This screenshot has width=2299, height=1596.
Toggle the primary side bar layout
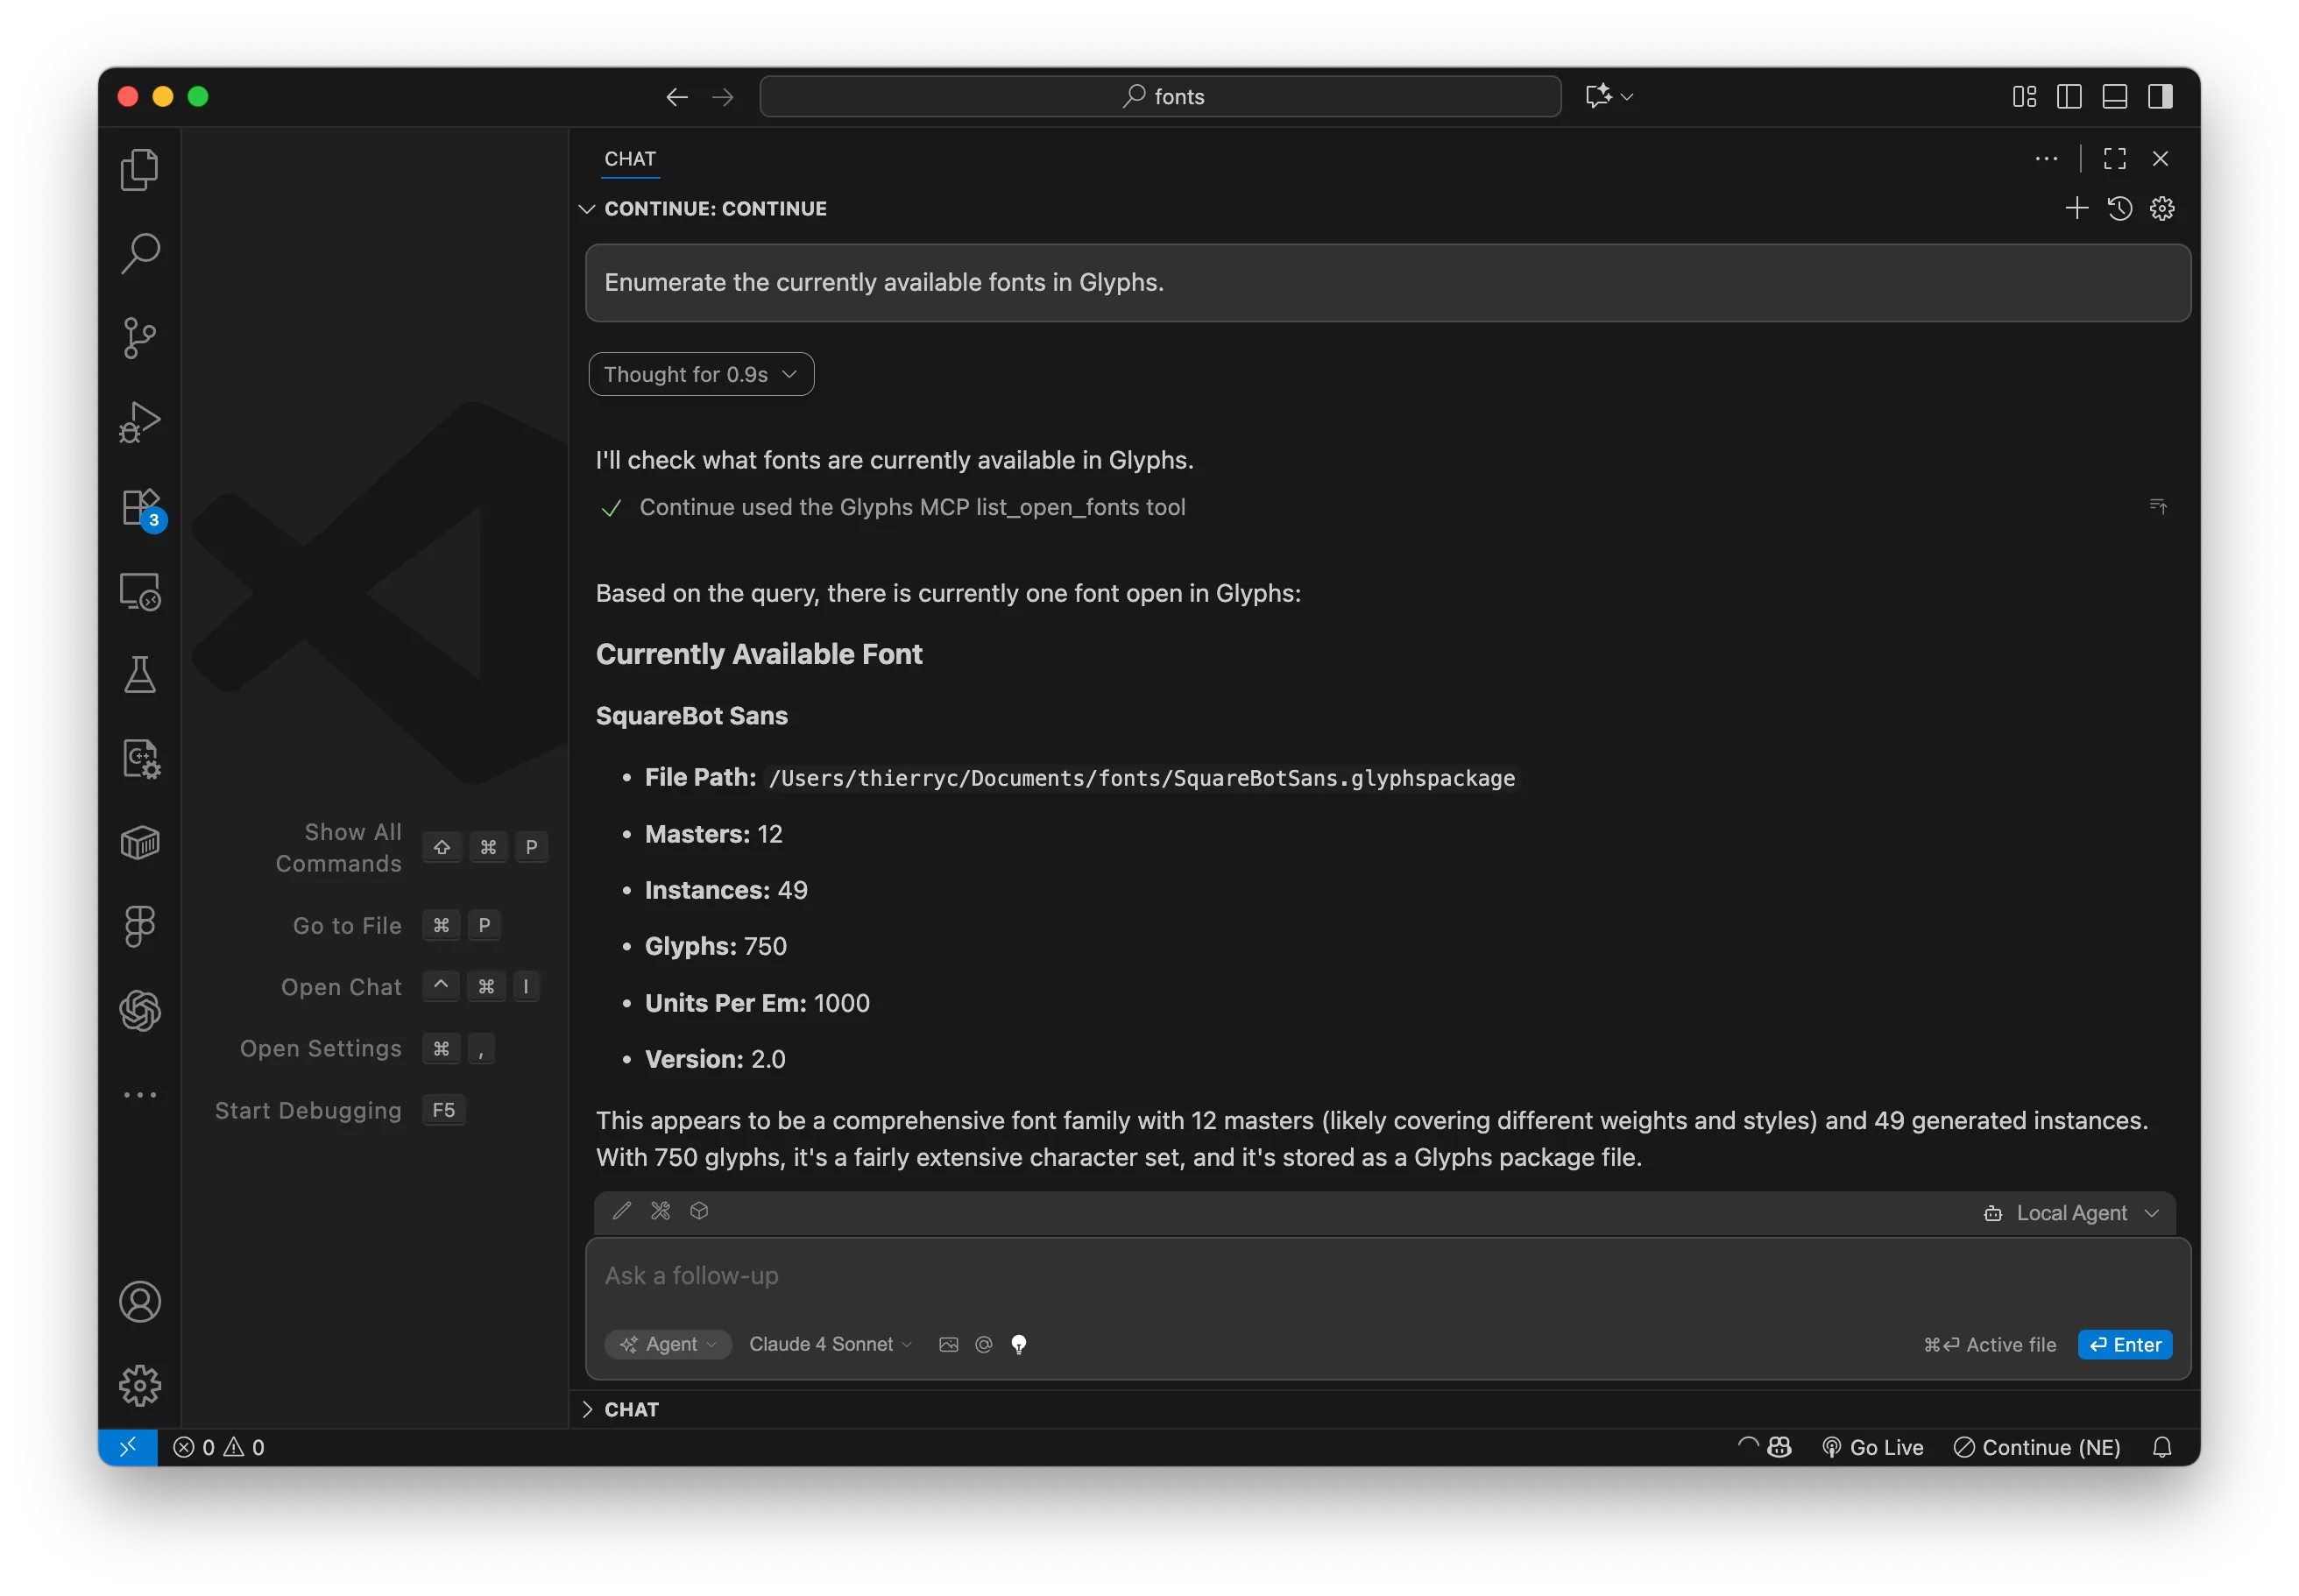tap(2069, 96)
